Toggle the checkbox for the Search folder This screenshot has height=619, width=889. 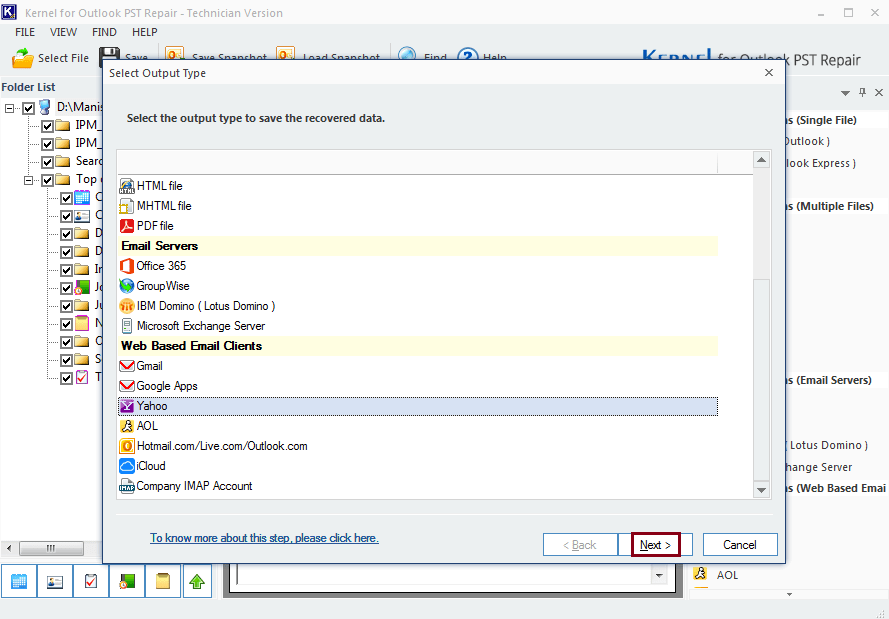coord(47,162)
